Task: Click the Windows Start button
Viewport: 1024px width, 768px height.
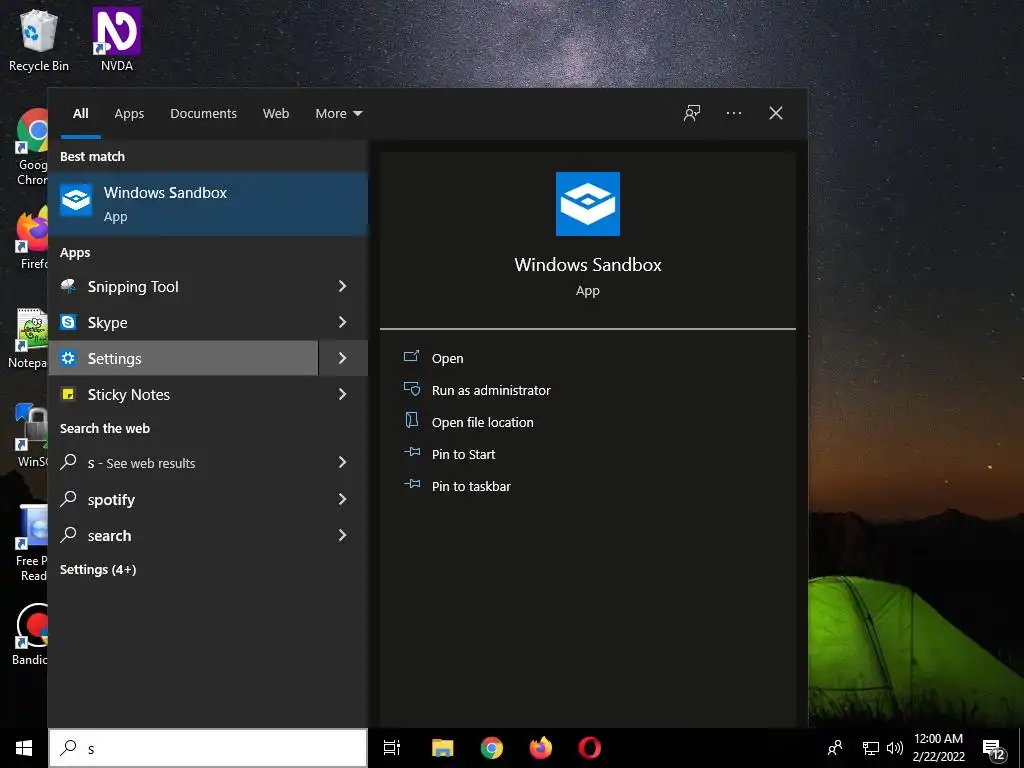Action: click(x=24, y=748)
